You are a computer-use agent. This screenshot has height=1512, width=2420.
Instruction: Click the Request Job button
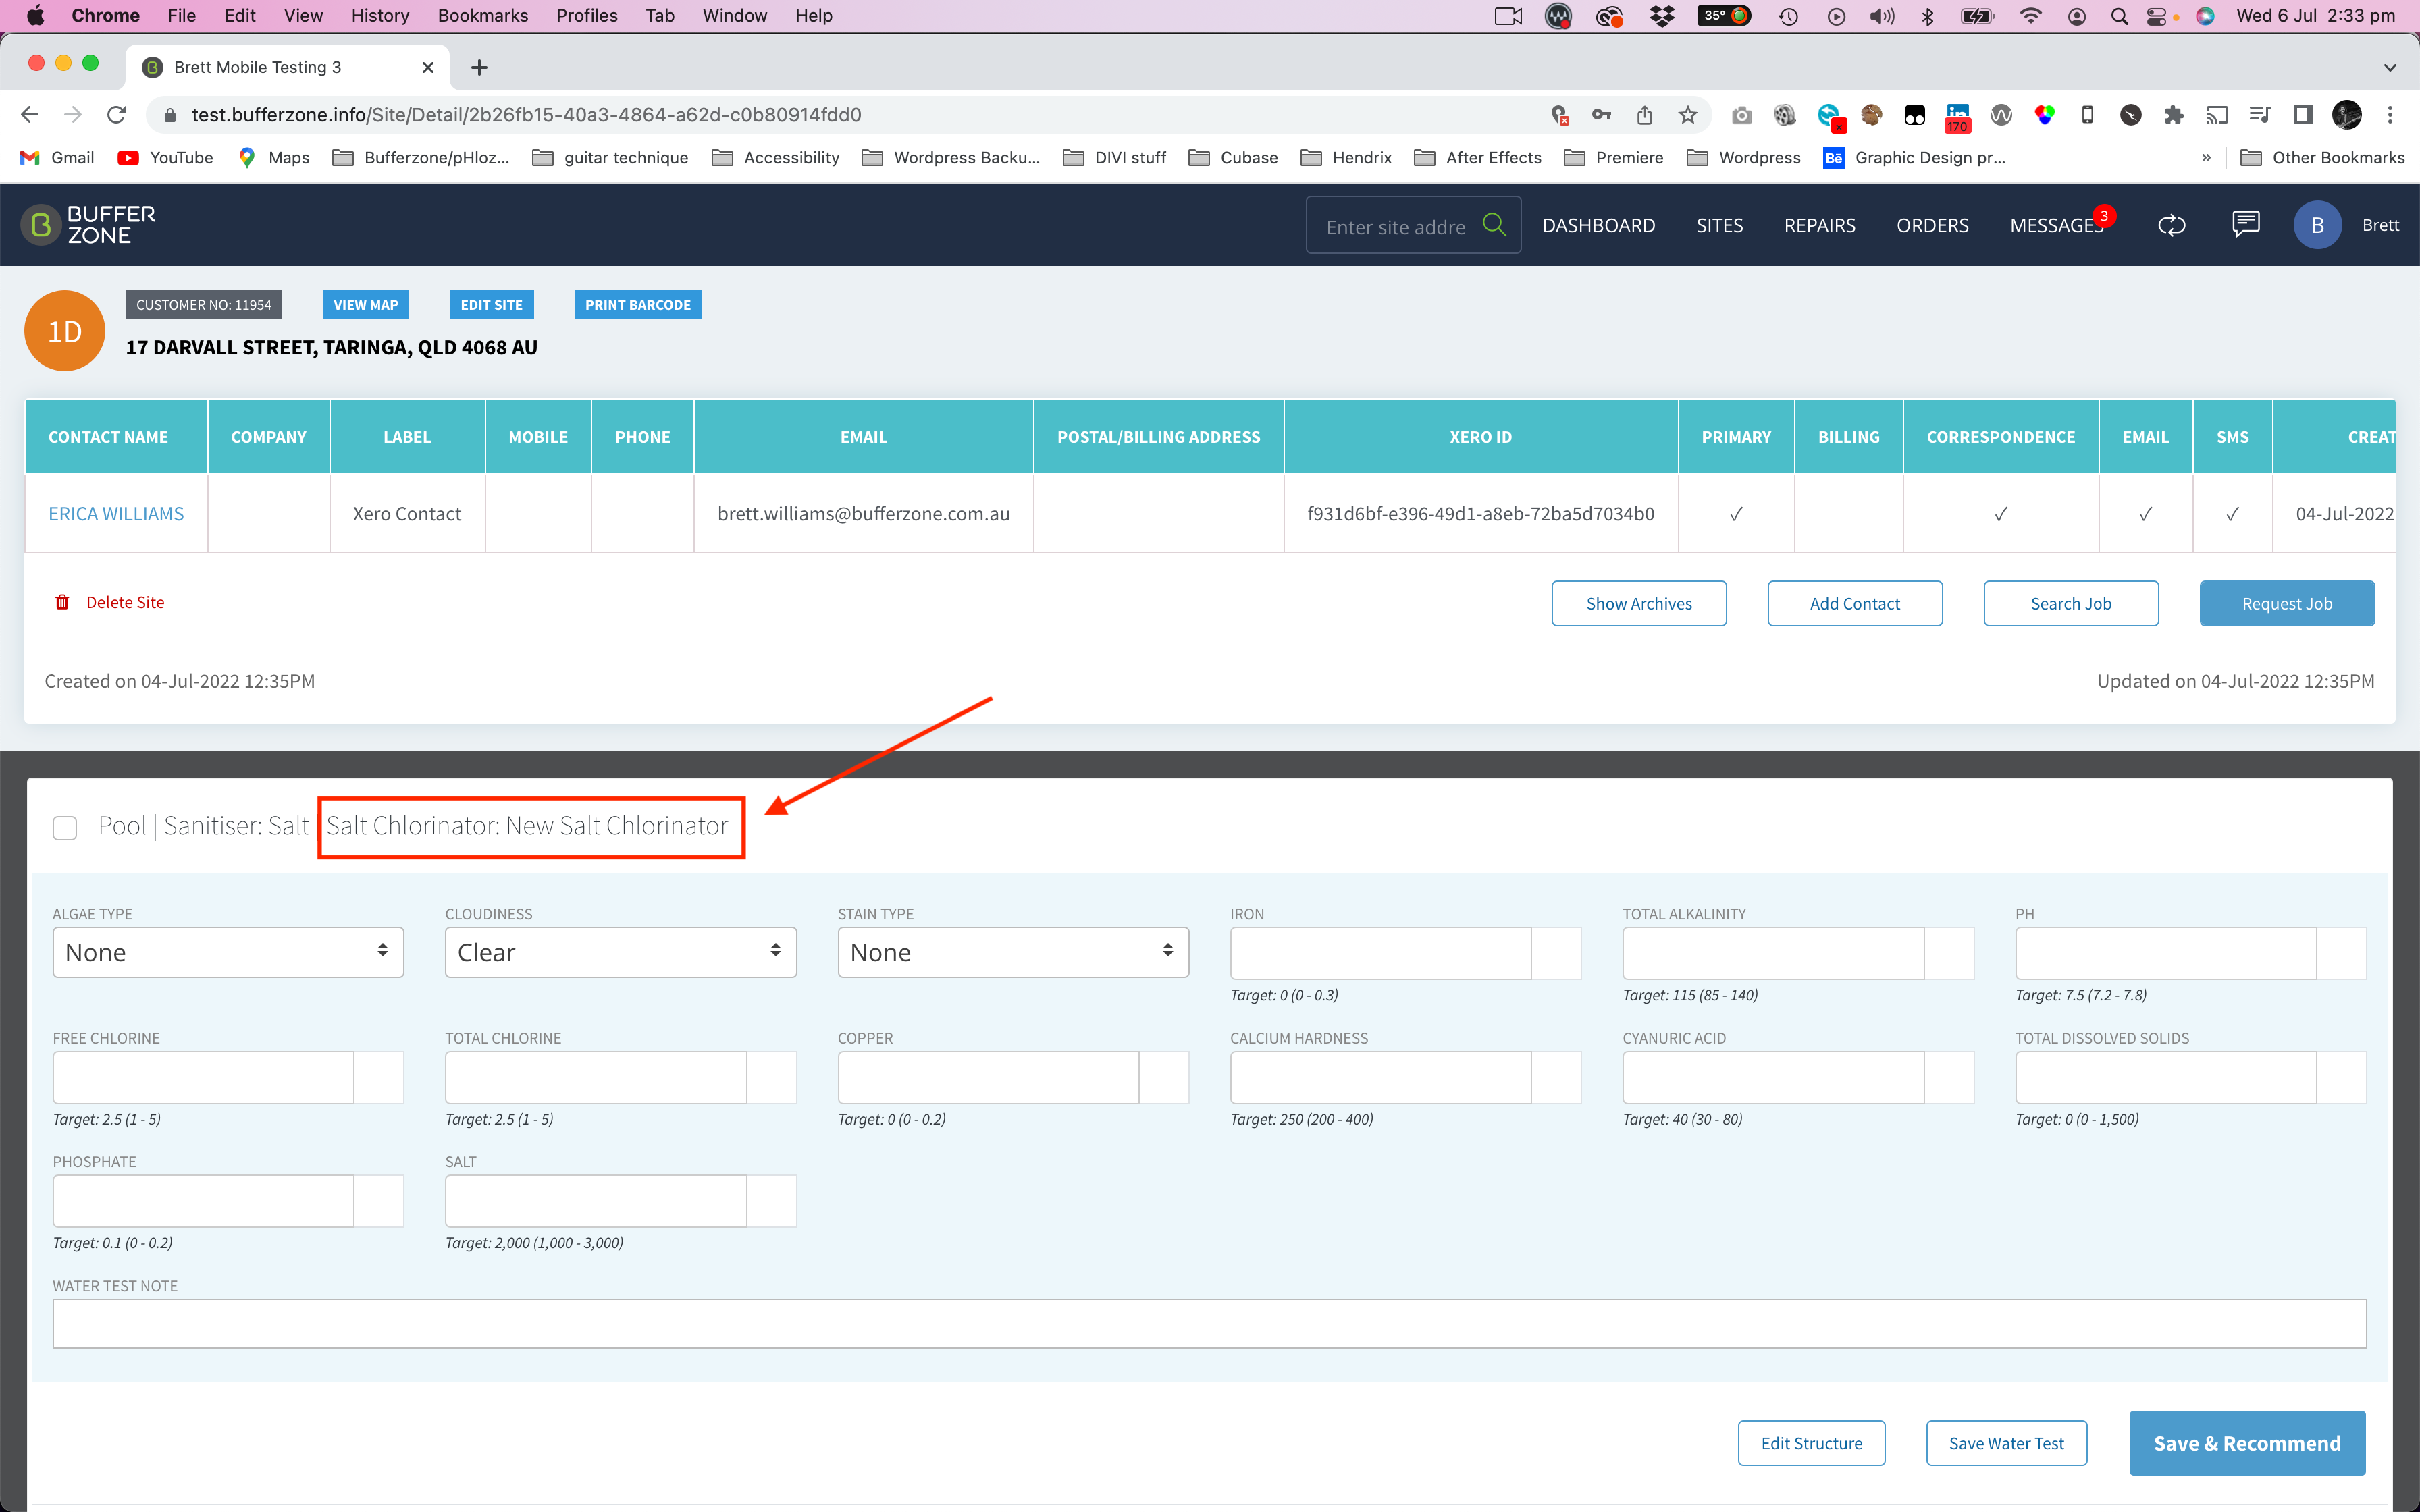(x=2286, y=603)
